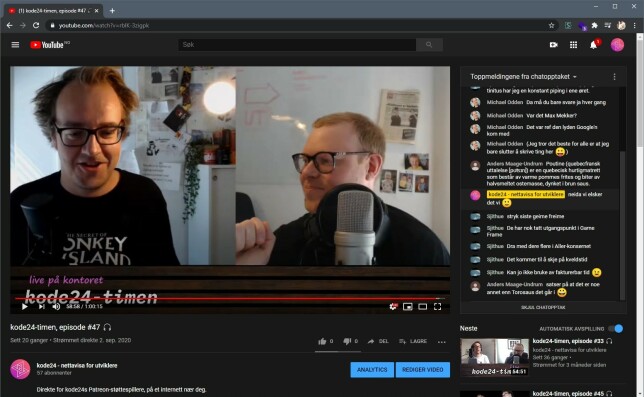Open the YouTube apps grid
The image size is (644, 397).
573,45
